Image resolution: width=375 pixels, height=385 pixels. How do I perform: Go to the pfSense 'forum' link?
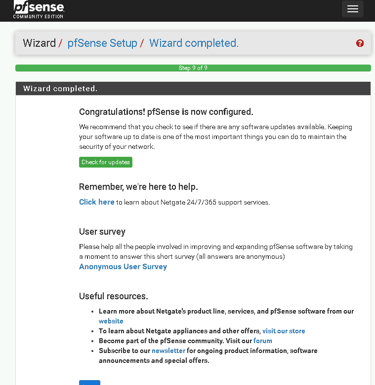[x=263, y=341]
